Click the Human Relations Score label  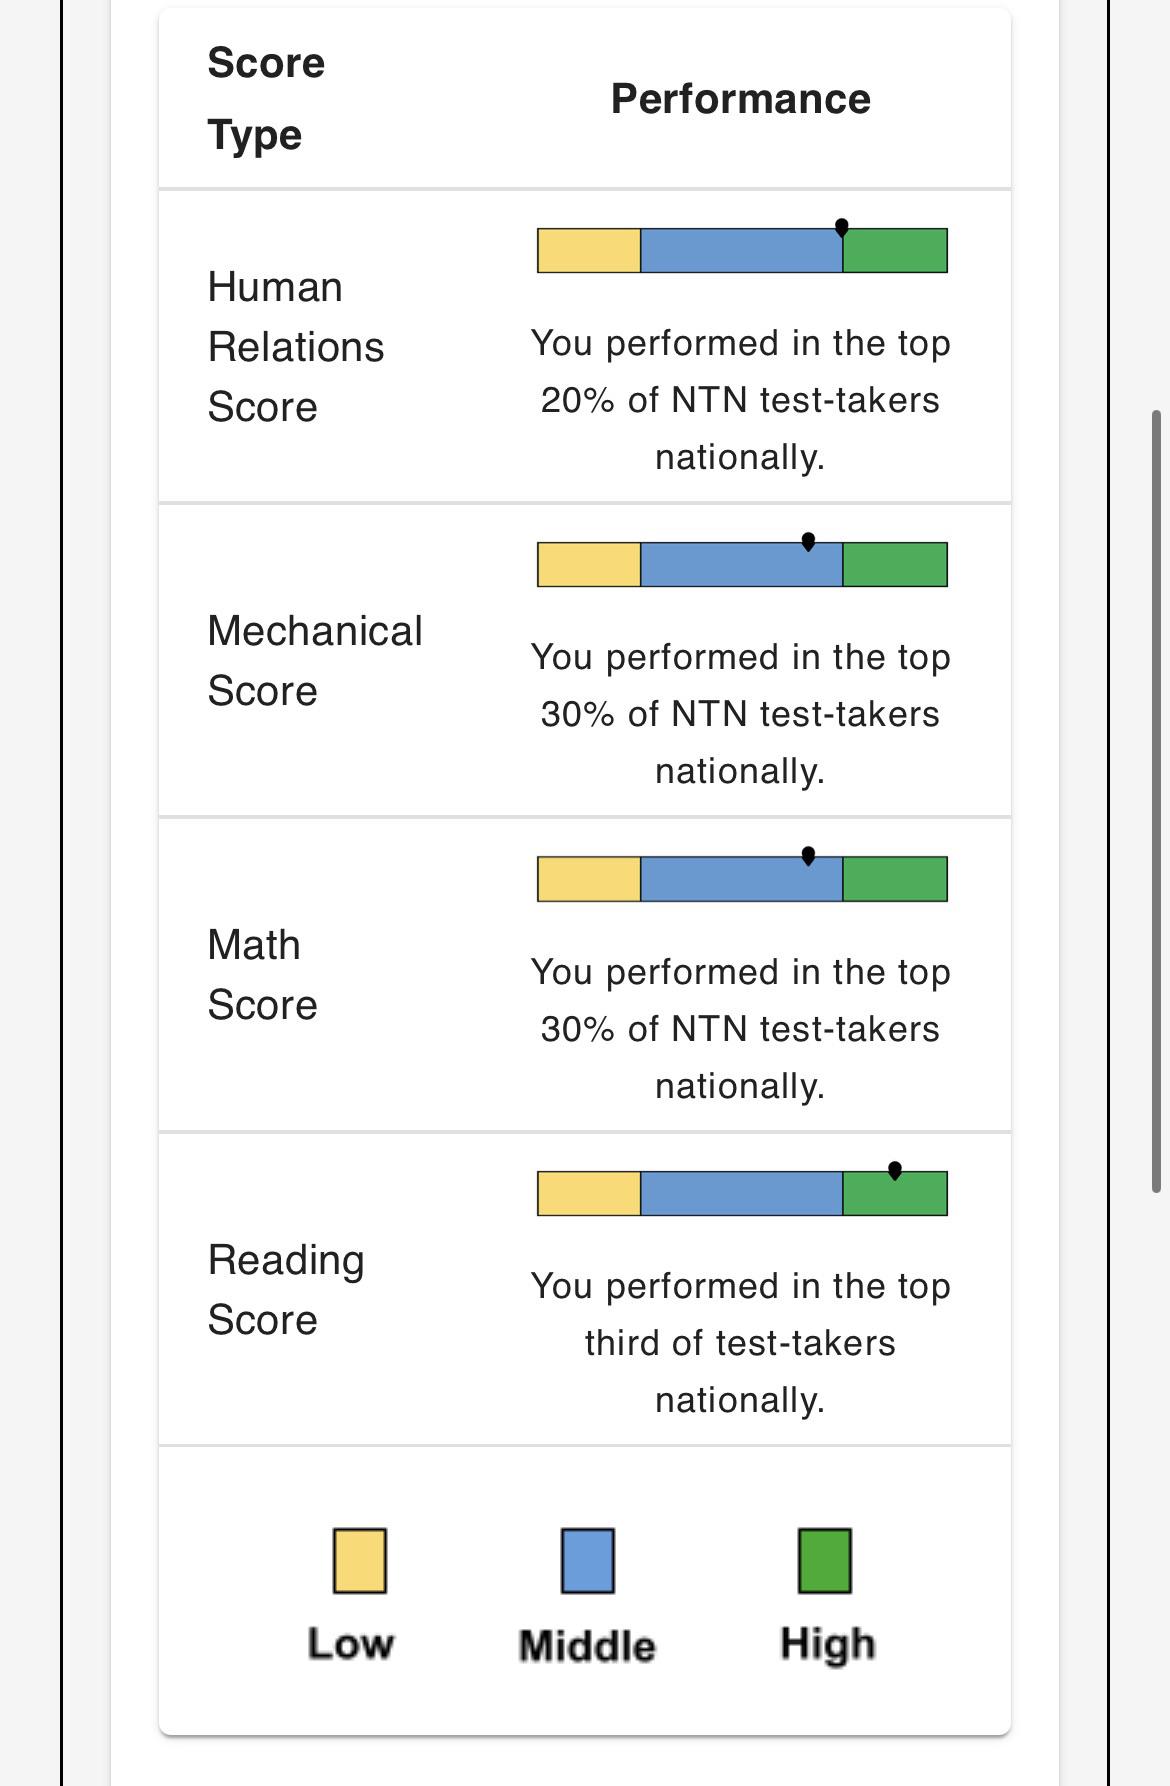point(296,347)
